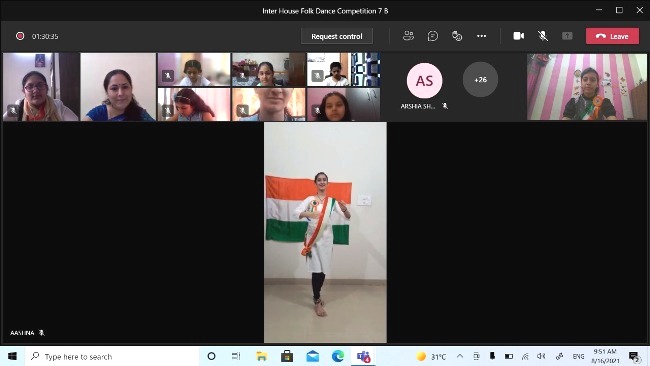Click the ENG language indicator
This screenshot has height=366, width=650.
click(x=579, y=356)
